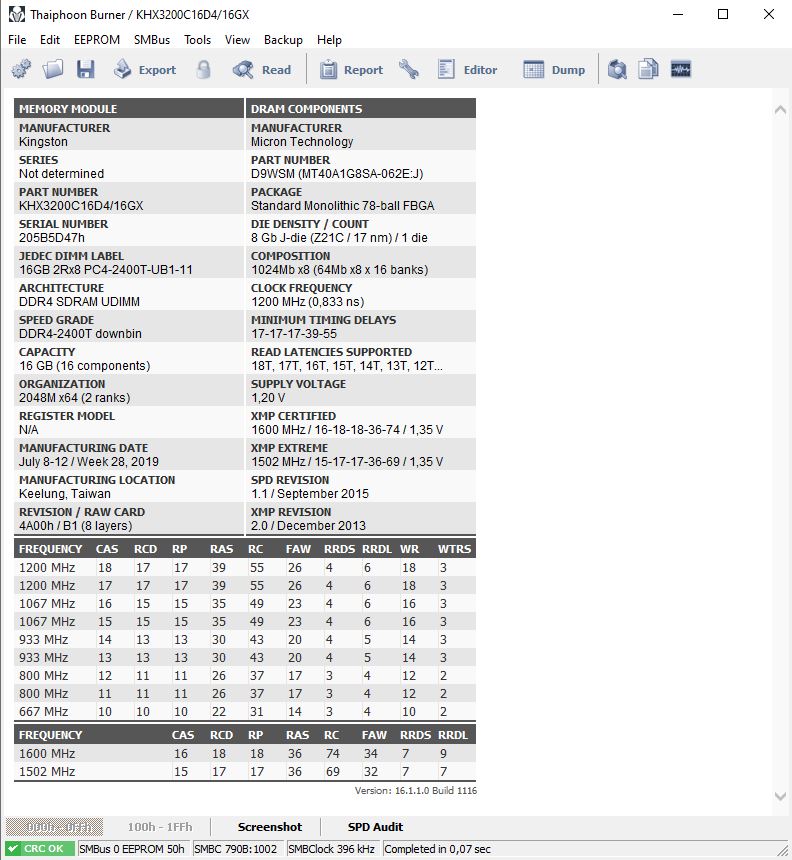The width and height of the screenshot is (792, 860).
Task: Select the SPD Audit tab
Action: click(375, 827)
